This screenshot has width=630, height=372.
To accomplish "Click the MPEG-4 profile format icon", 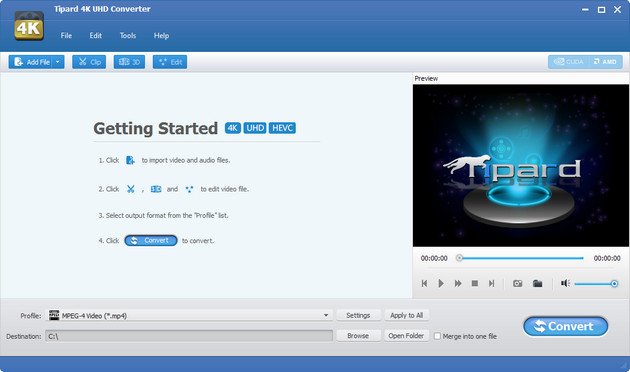I will coord(54,315).
